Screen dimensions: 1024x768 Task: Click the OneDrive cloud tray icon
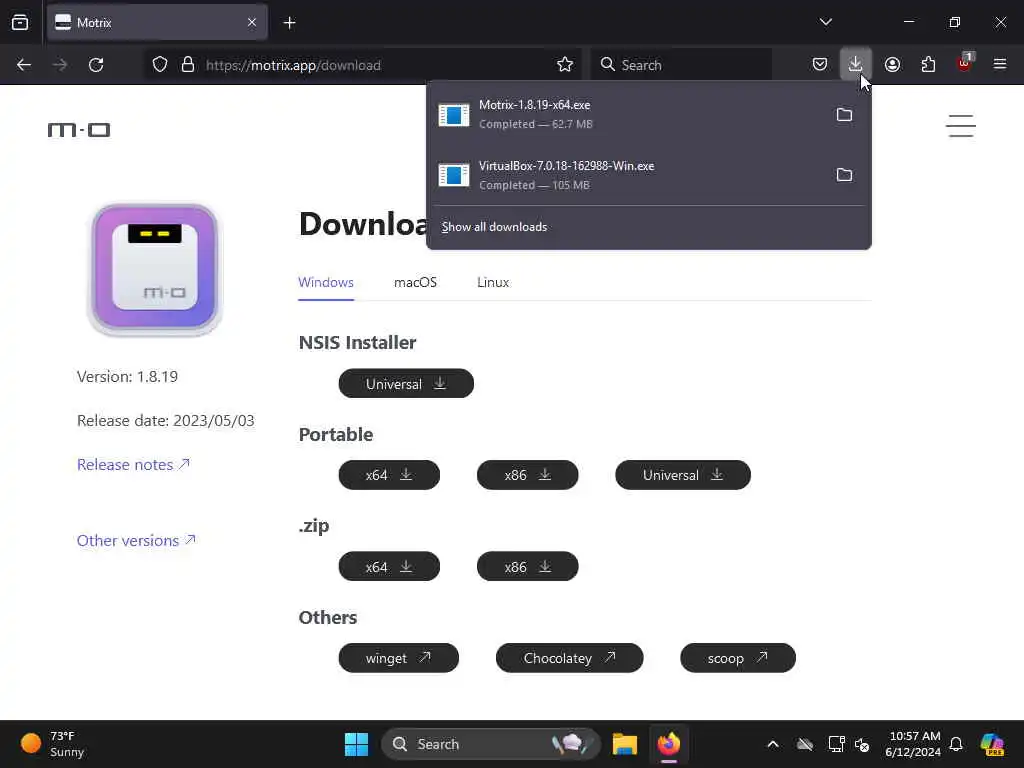[x=805, y=744]
